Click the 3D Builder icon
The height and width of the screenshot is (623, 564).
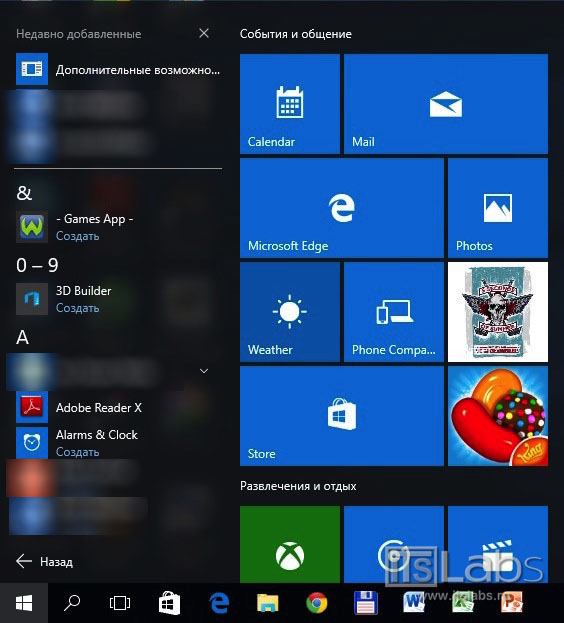[32, 299]
